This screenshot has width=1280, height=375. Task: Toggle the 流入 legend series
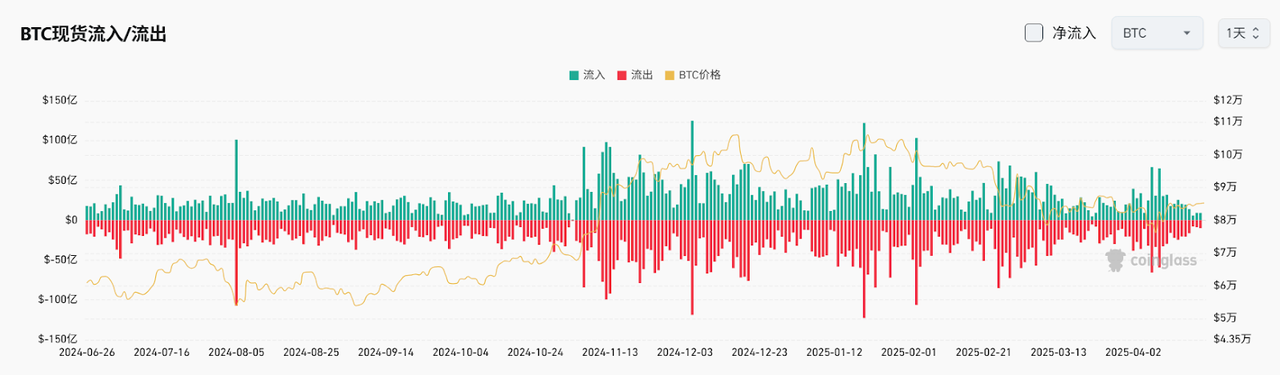coord(587,75)
